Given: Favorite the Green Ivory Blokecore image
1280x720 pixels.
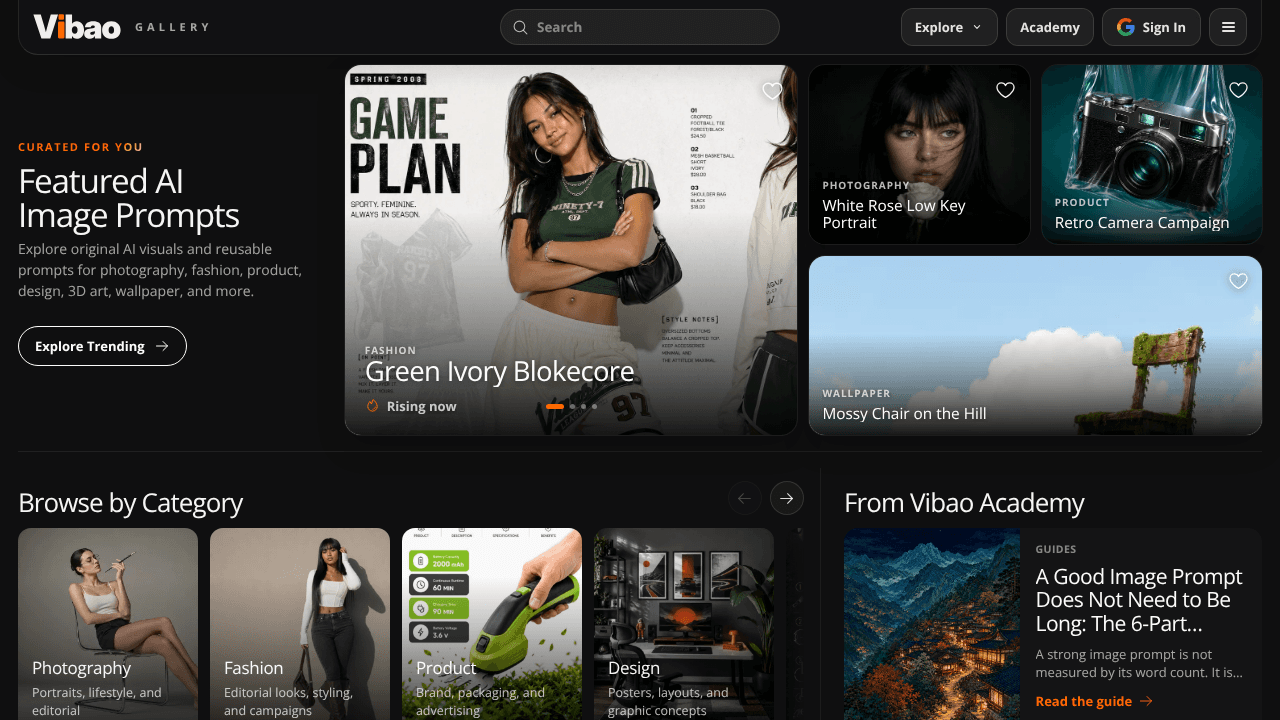Looking at the screenshot, I should click(x=772, y=91).
